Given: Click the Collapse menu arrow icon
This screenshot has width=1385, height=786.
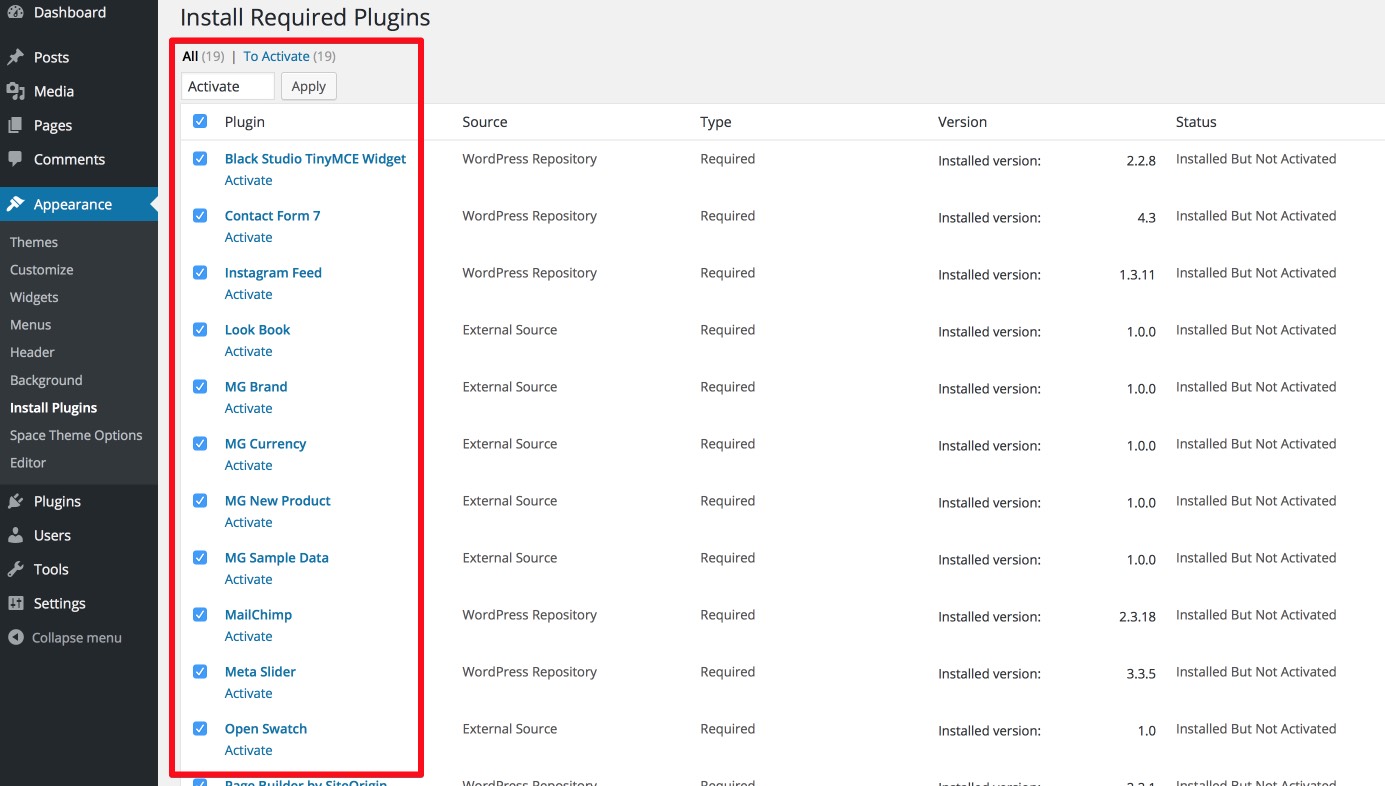Looking at the screenshot, I should click(x=16, y=637).
